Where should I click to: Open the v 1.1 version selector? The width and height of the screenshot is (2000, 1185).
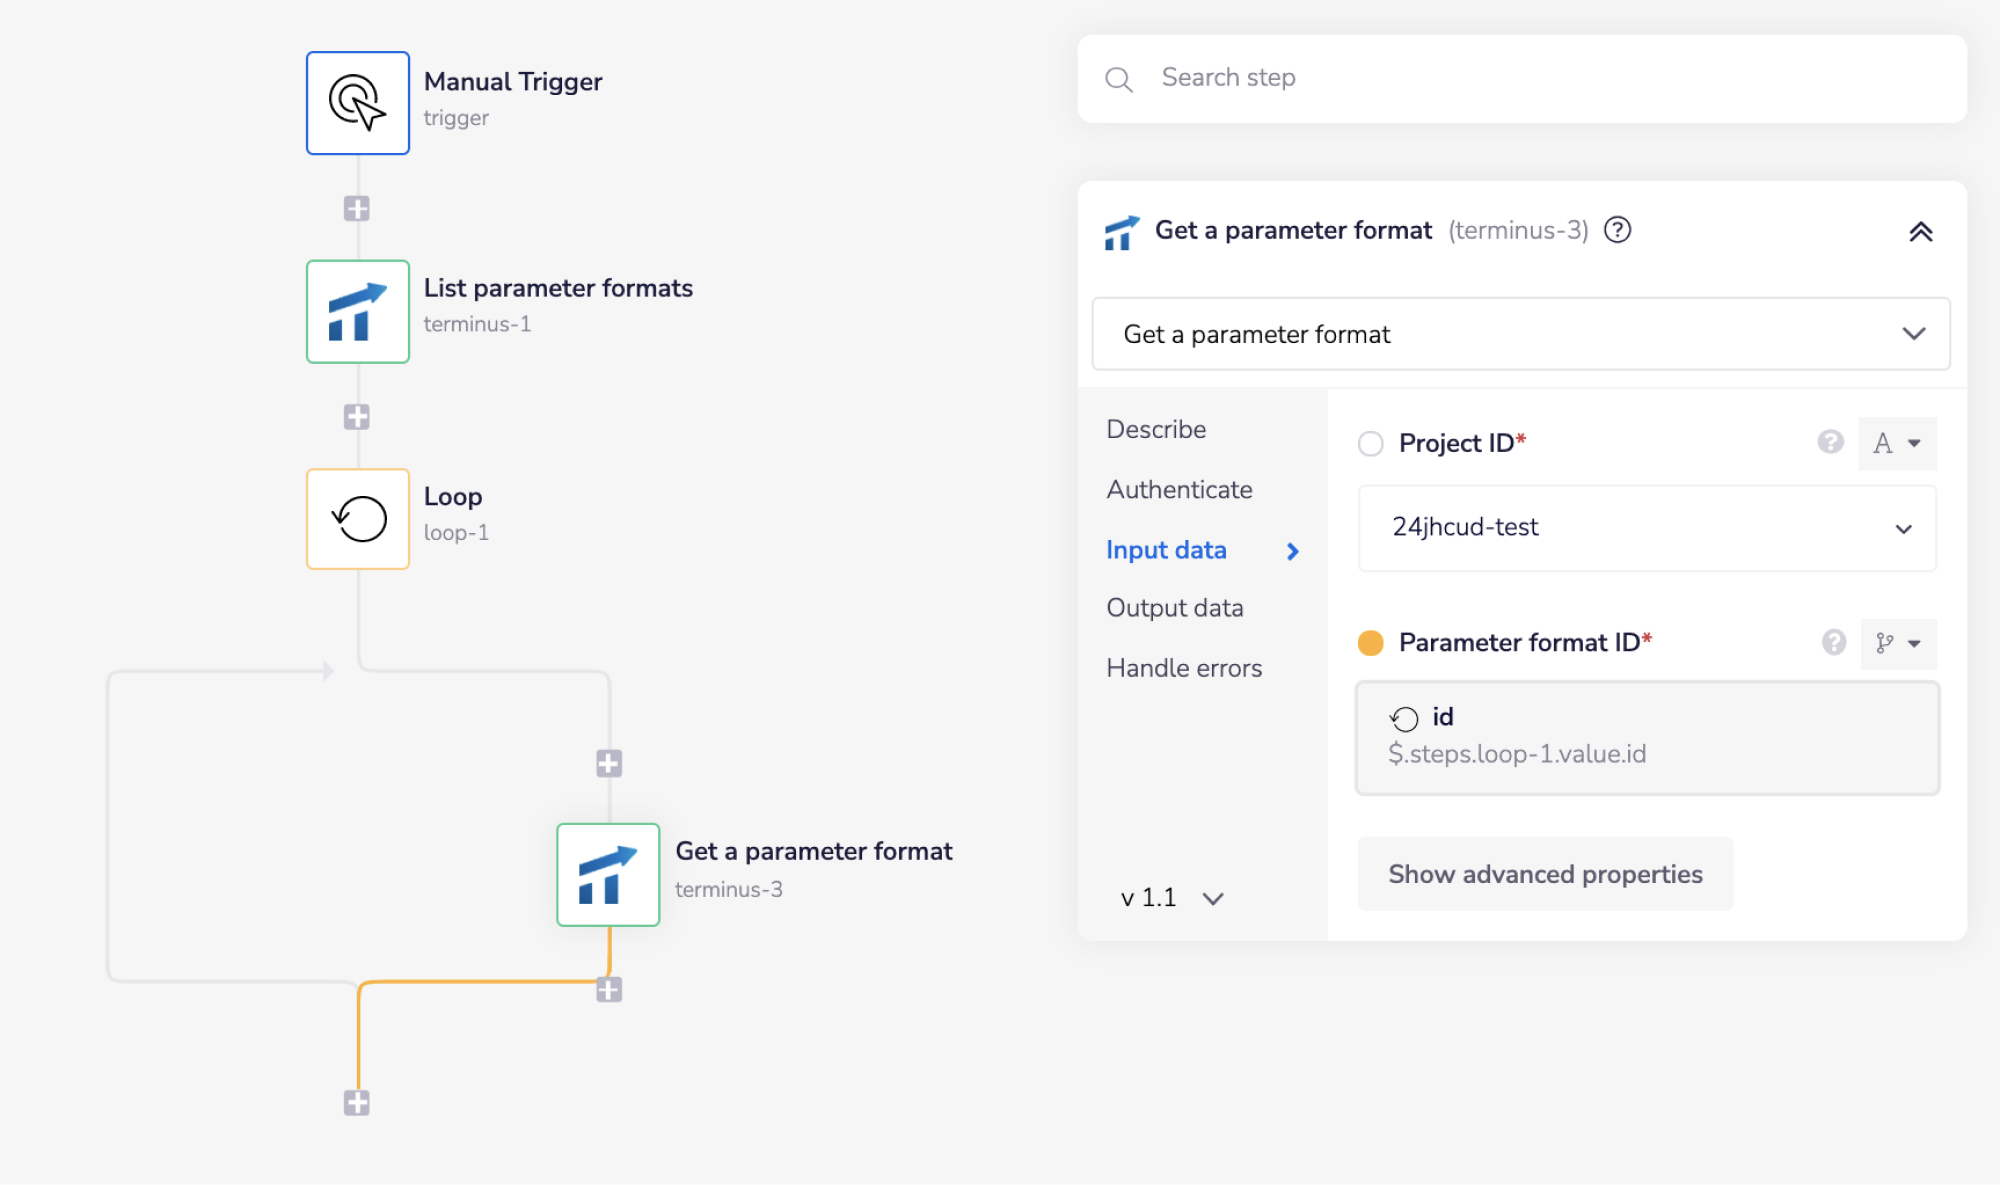click(1172, 898)
